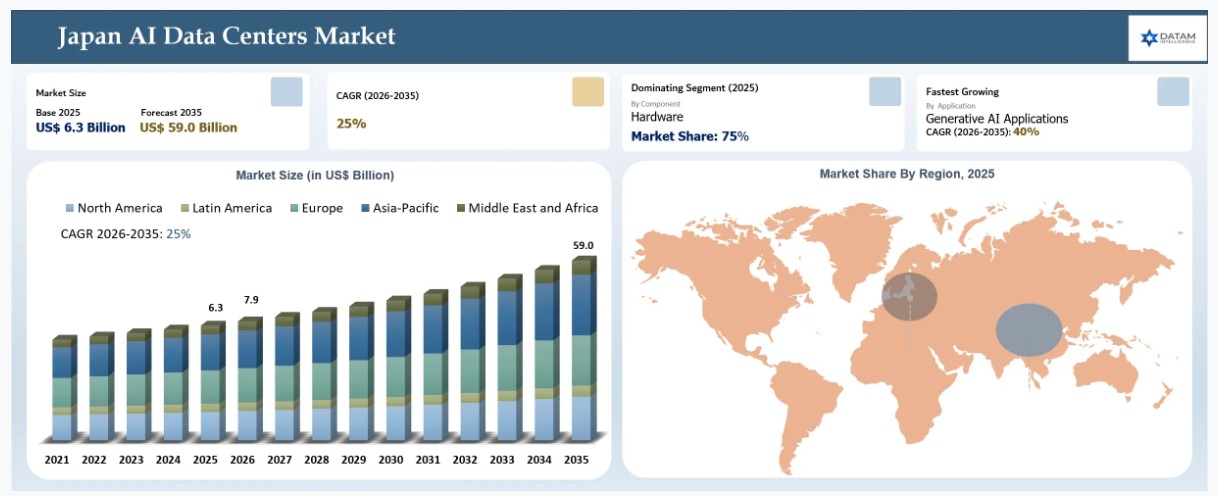Viewport: 1219px width, 496px height.
Task: Click the grey bubble over Europe on map
Action: pos(910,296)
